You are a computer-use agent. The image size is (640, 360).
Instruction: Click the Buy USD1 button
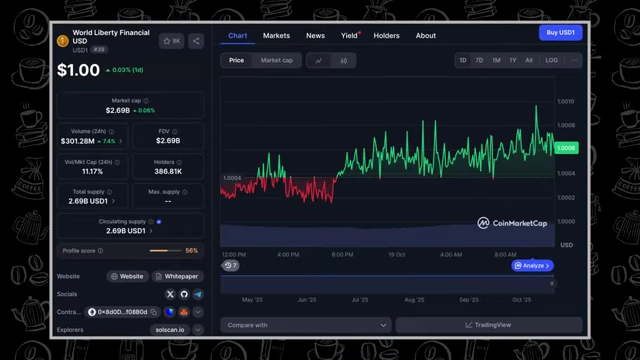coord(560,33)
